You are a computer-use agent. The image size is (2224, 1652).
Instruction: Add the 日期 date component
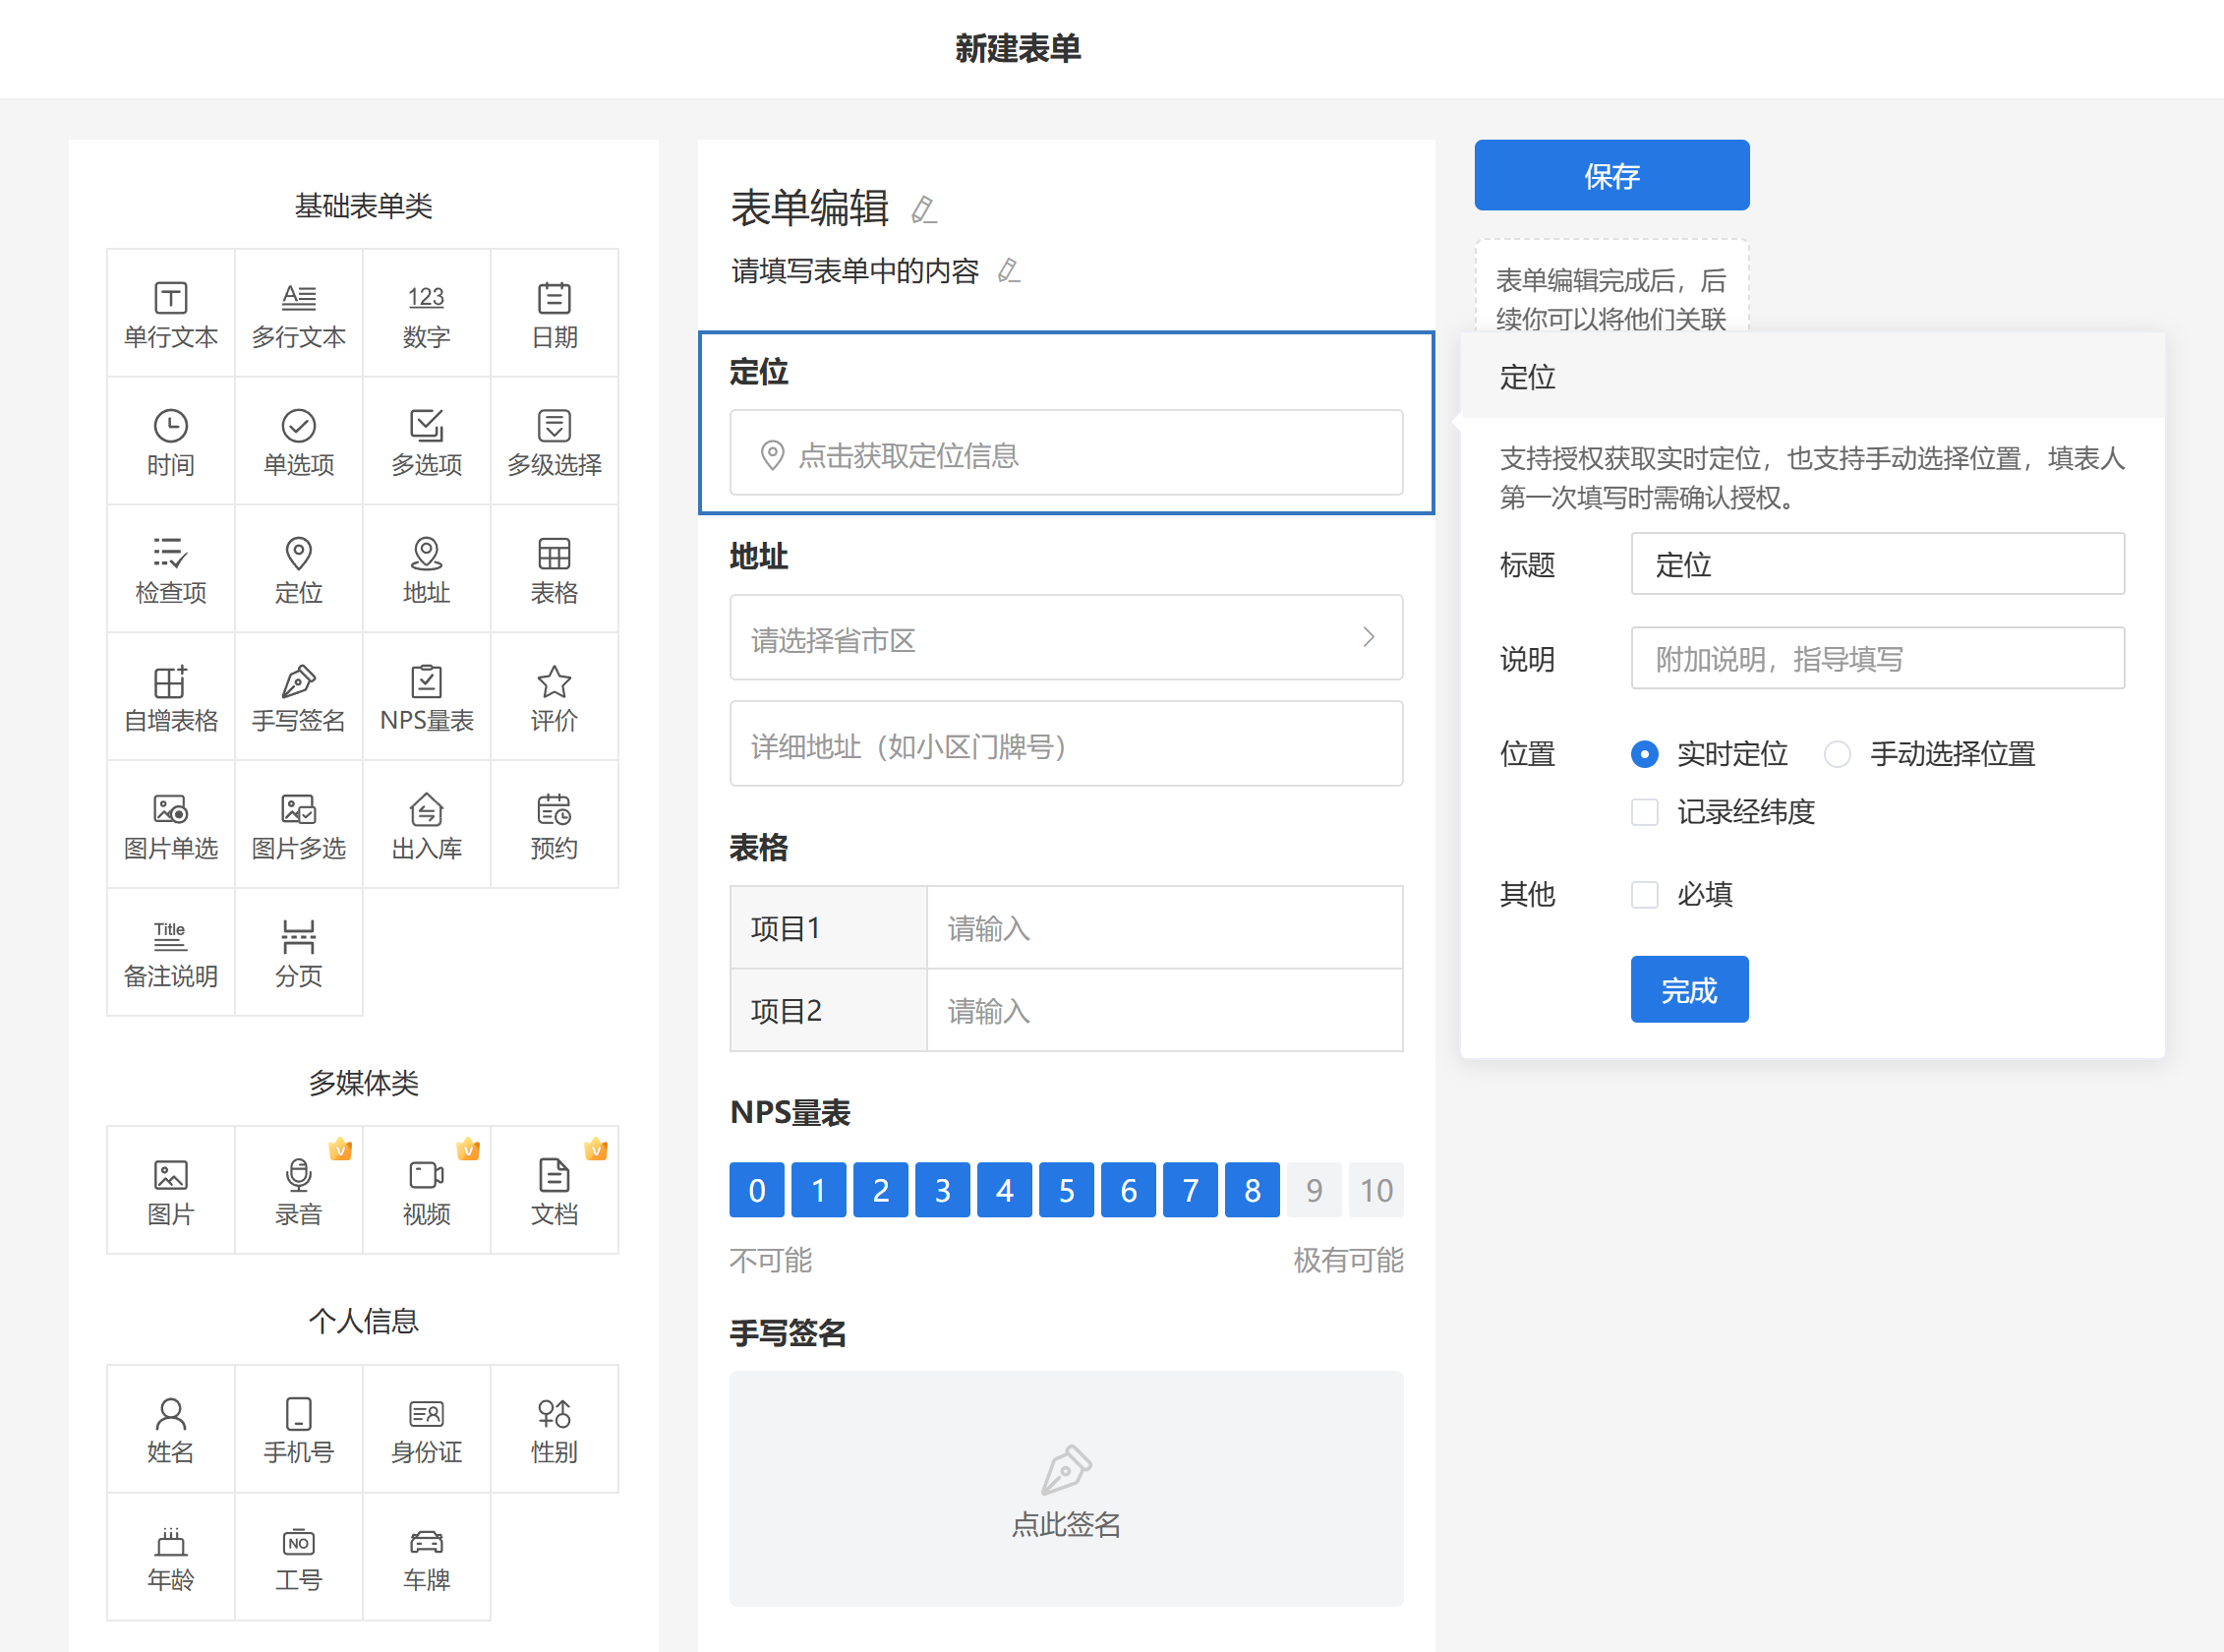coord(554,314)
